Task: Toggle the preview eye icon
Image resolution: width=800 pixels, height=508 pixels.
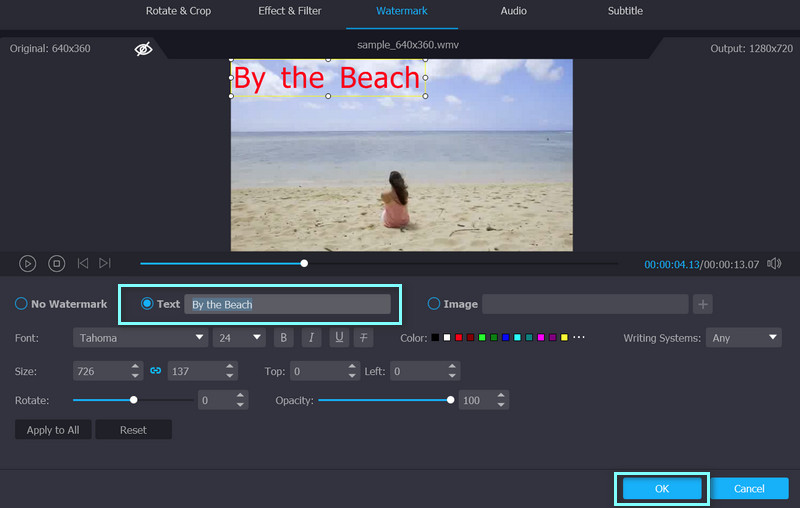Action: coord(143,48)
